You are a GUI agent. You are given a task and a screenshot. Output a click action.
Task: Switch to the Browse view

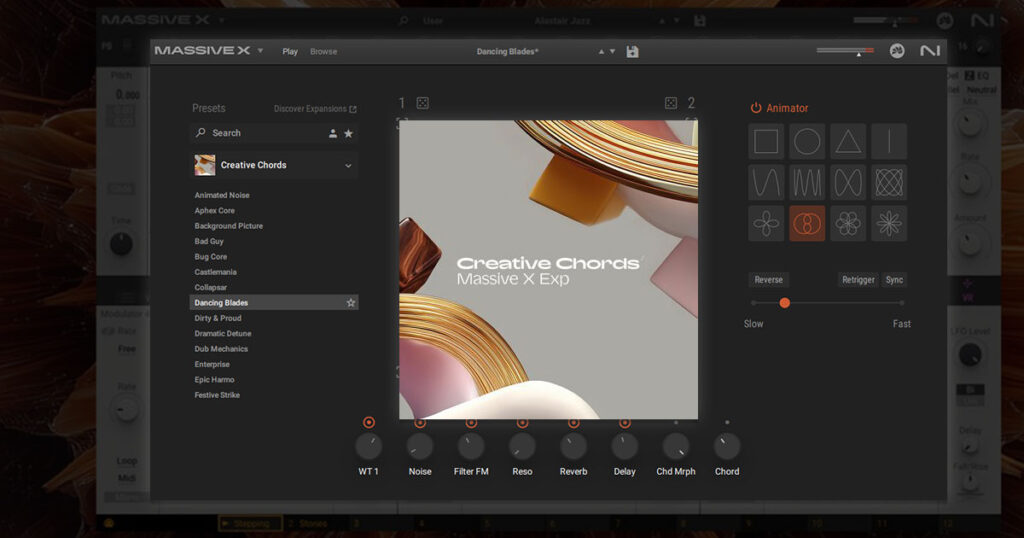[323, 52]
